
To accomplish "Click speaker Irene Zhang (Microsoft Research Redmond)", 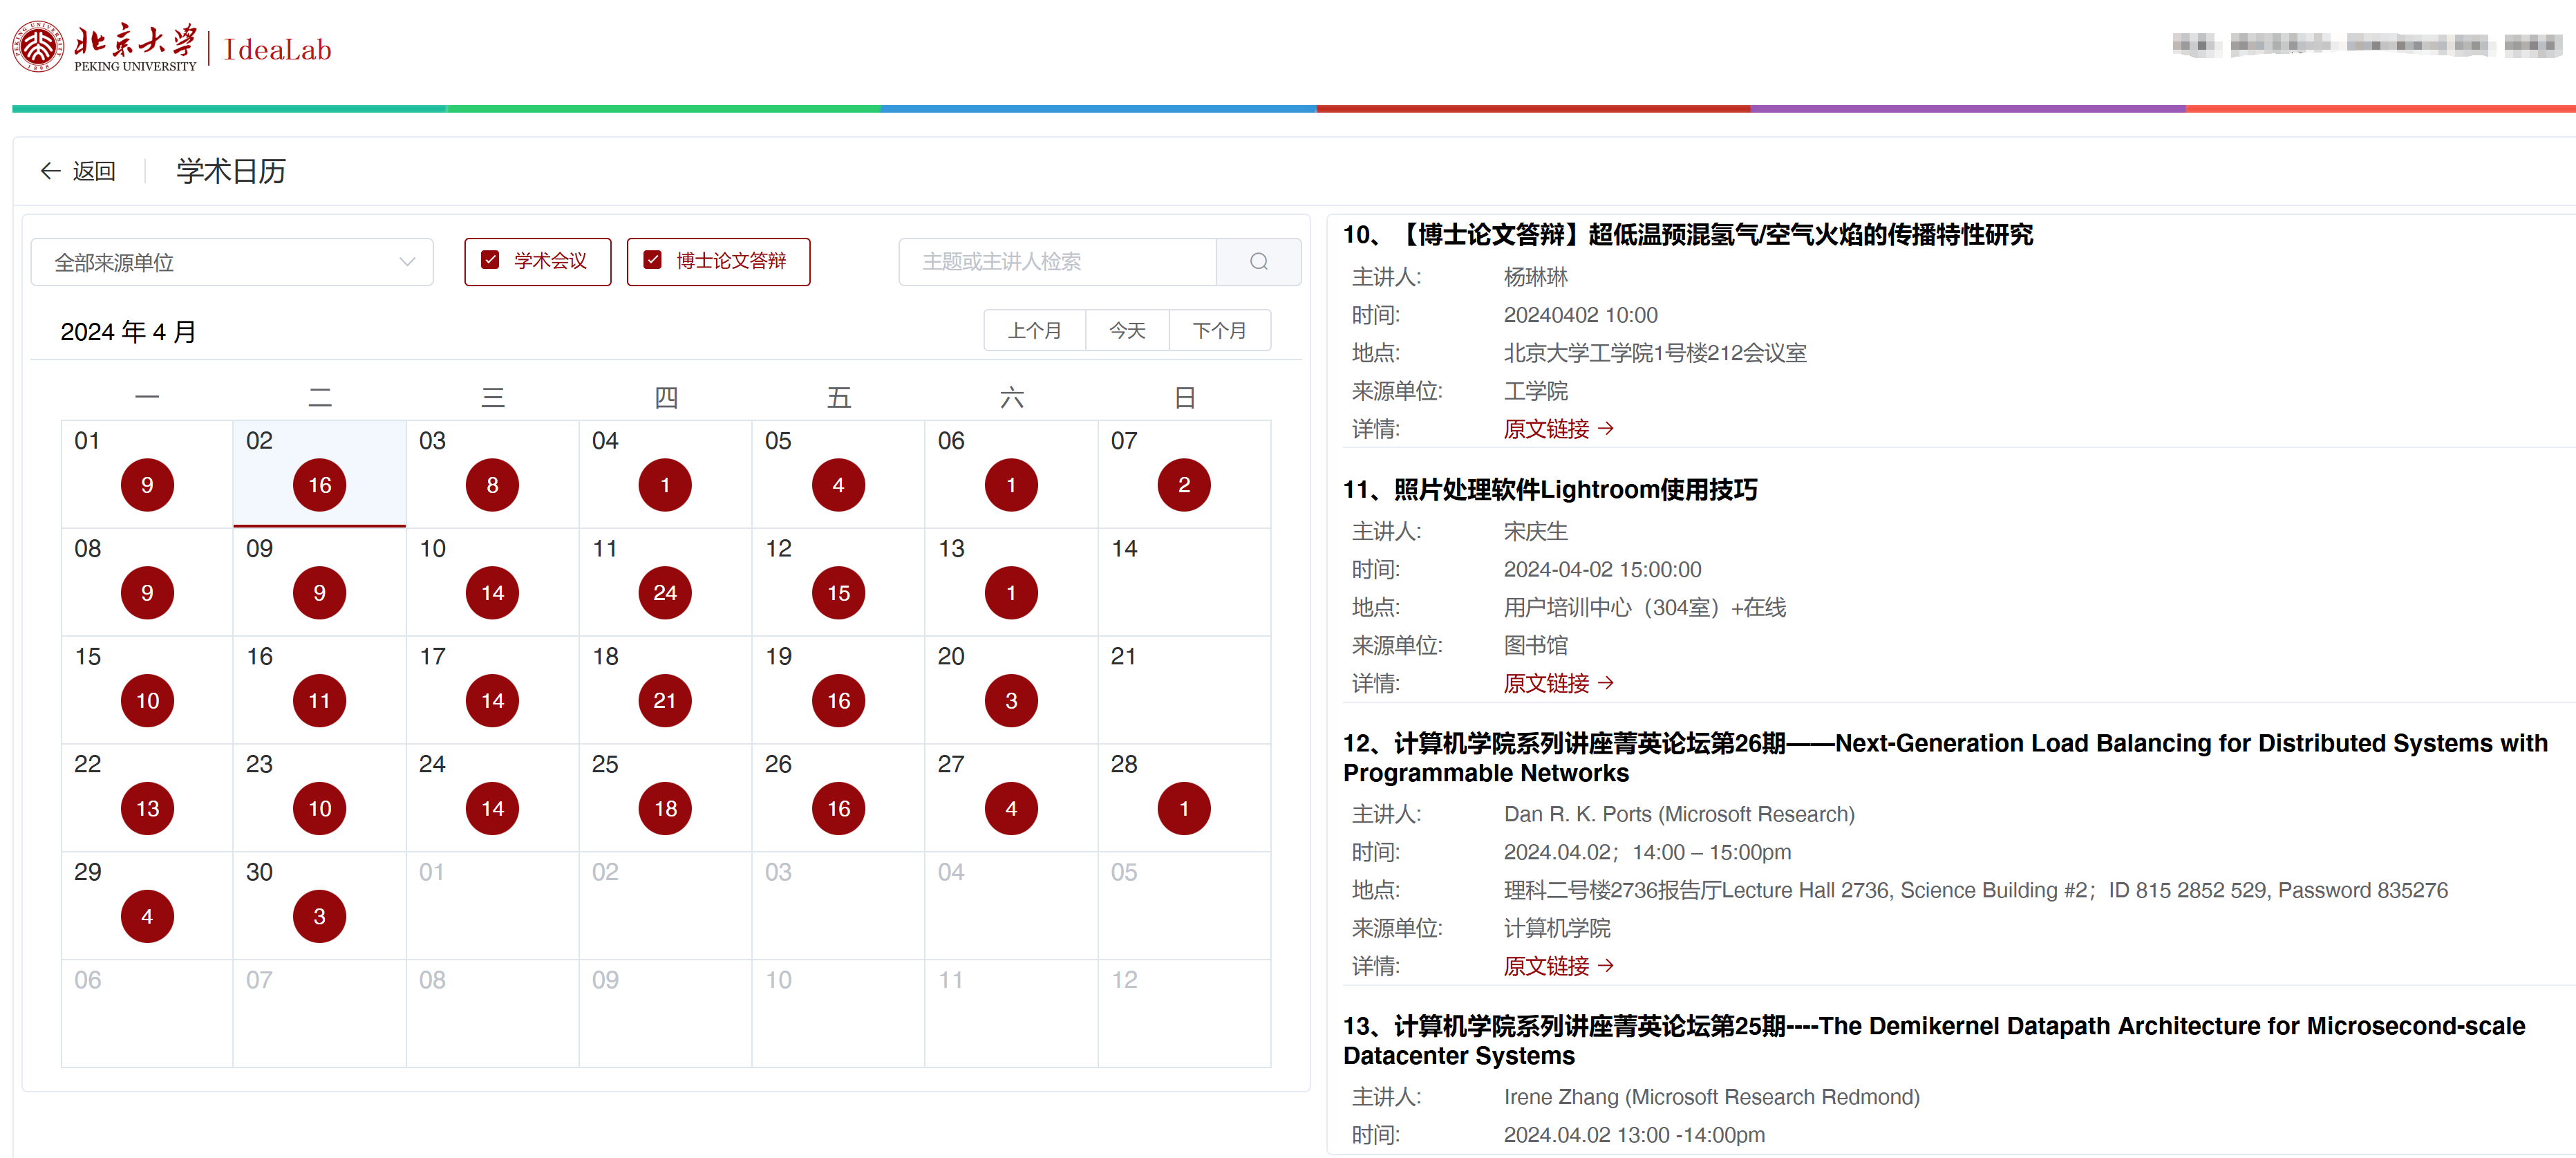I will point(1712,1097).
